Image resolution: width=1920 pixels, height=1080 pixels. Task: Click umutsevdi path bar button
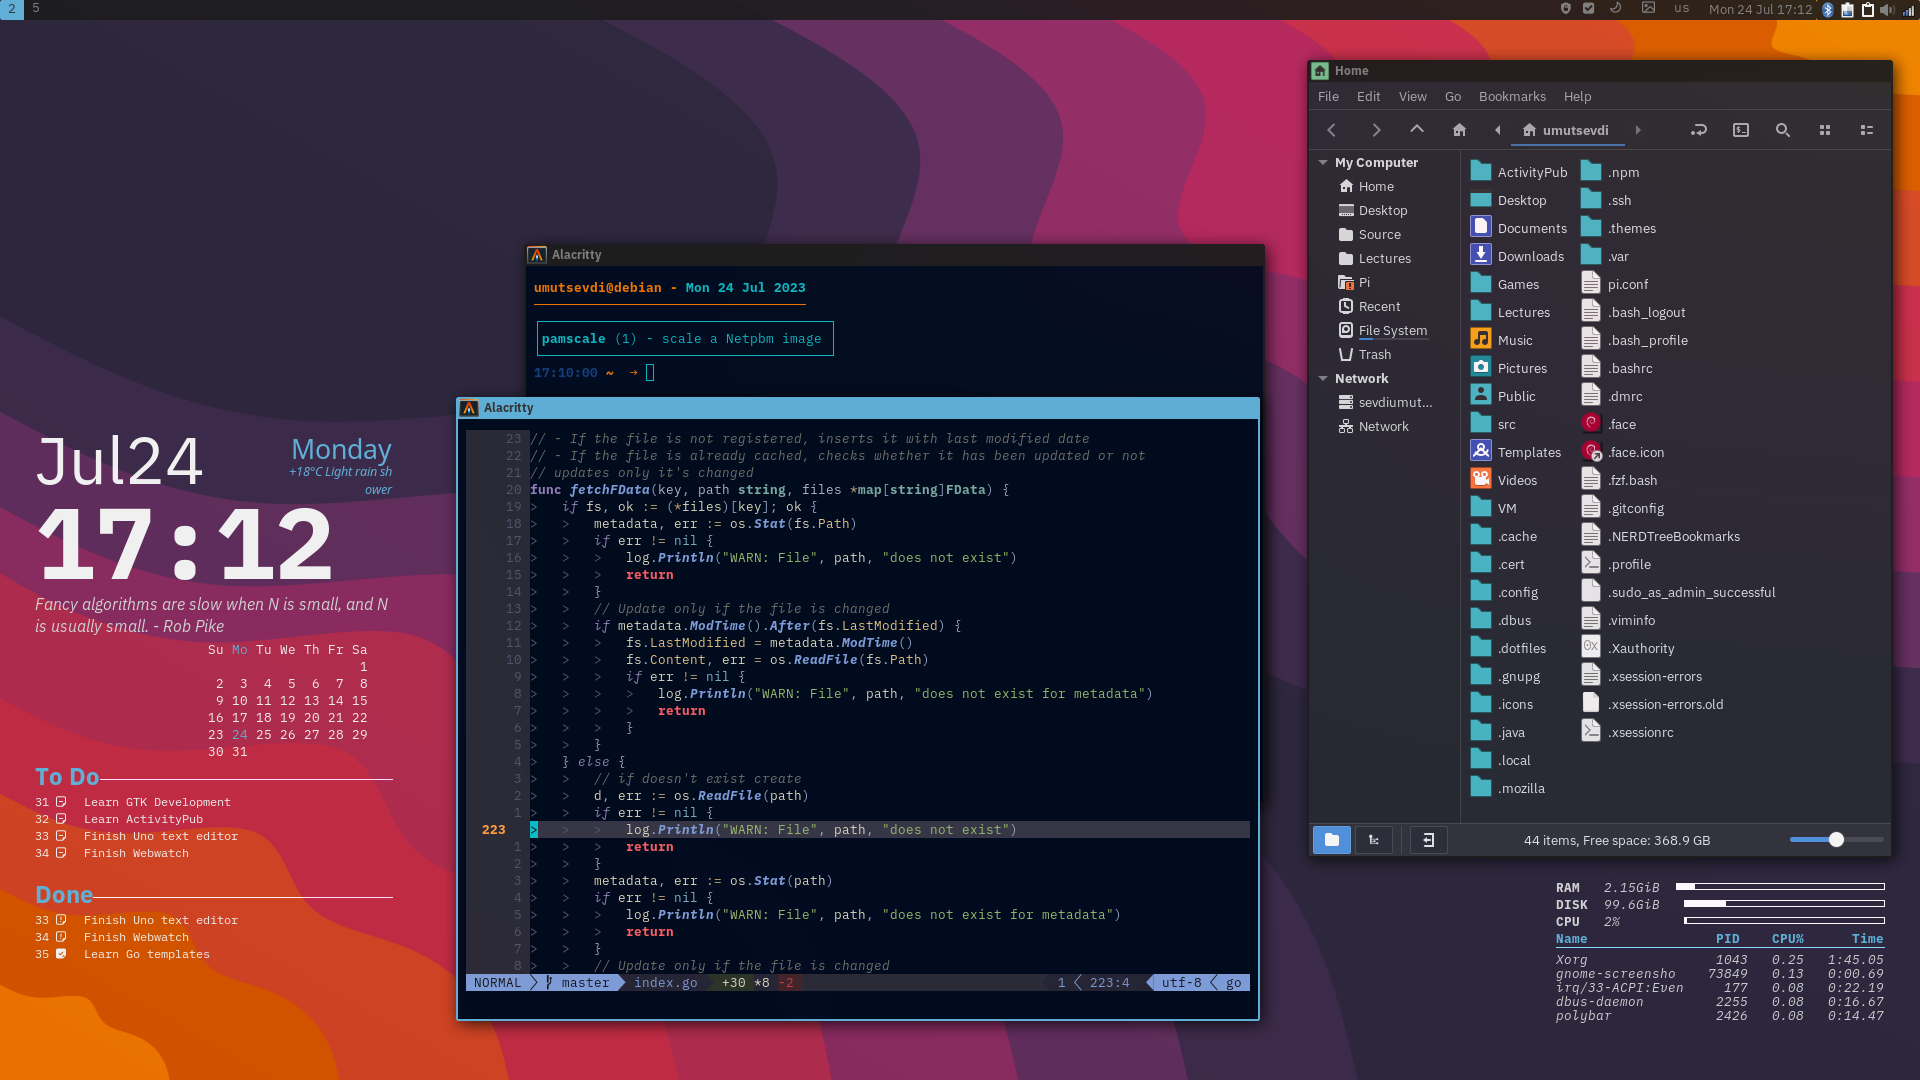[1565, 130]
